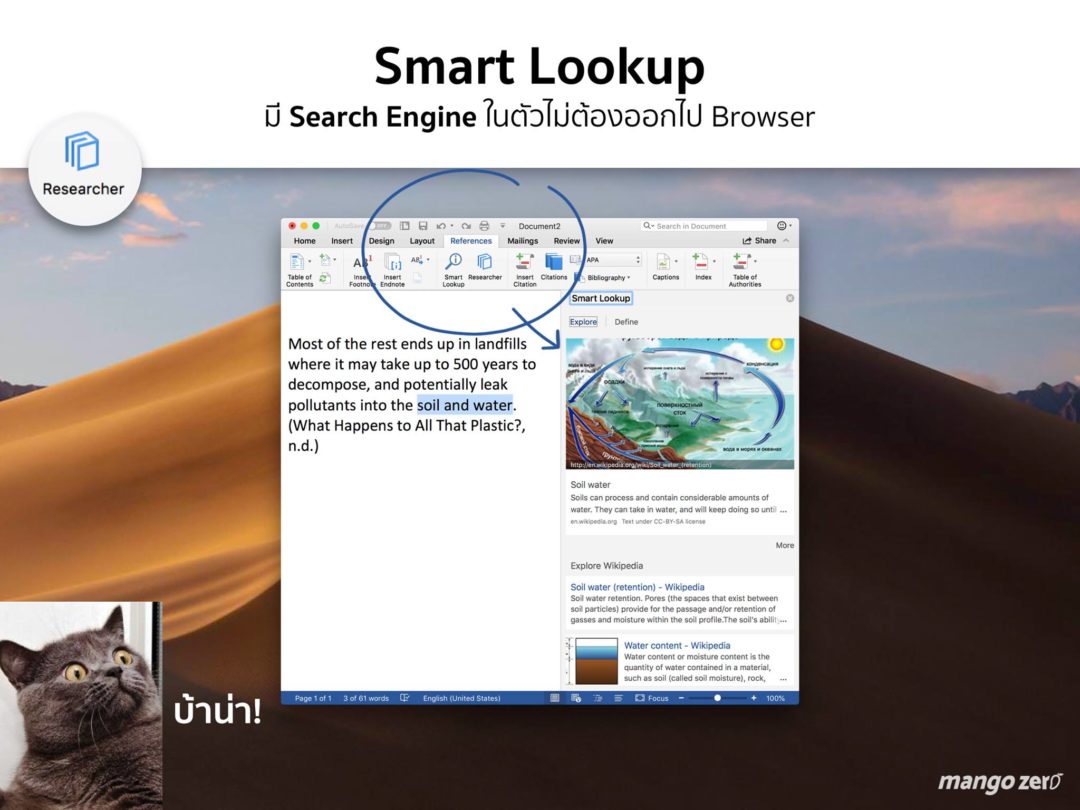Open the Soil water (retention) Wikipedia link
Screen dimensions: 1080x810
pos(637,587)
